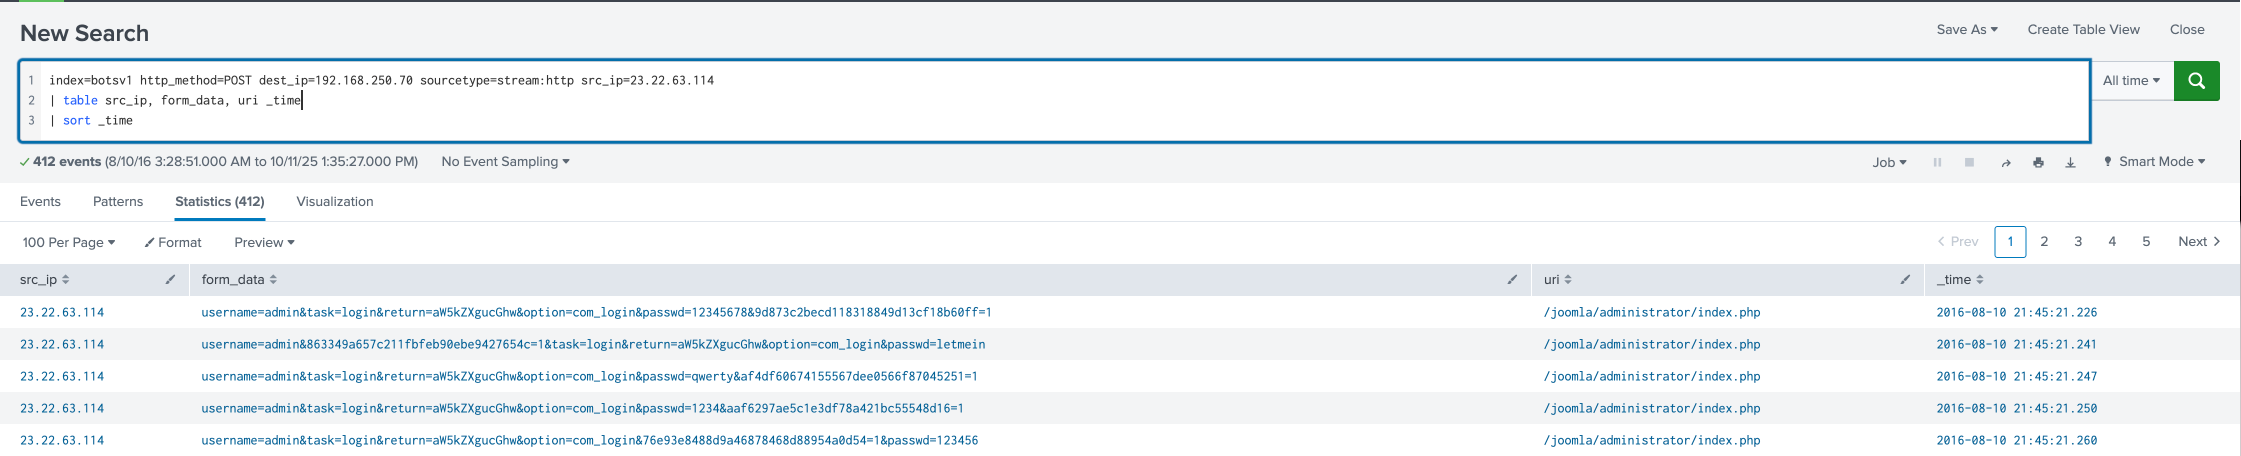
Task: Switch to the Events tab
Action: pos(40,202)
